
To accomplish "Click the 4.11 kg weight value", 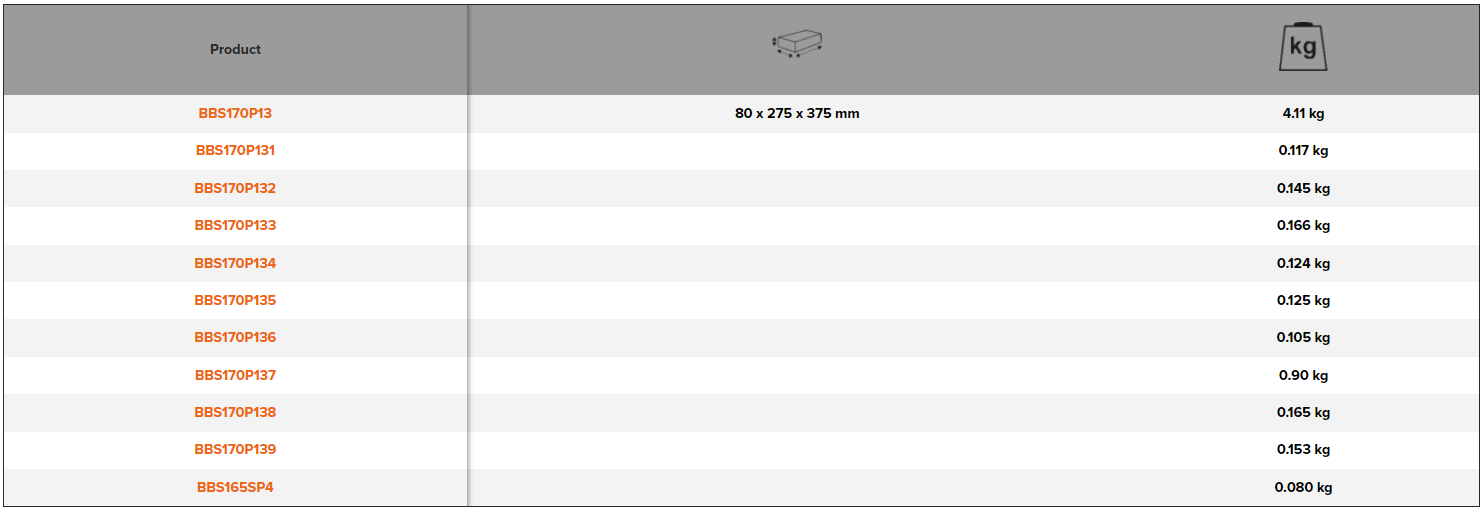I will [1303, 113].
